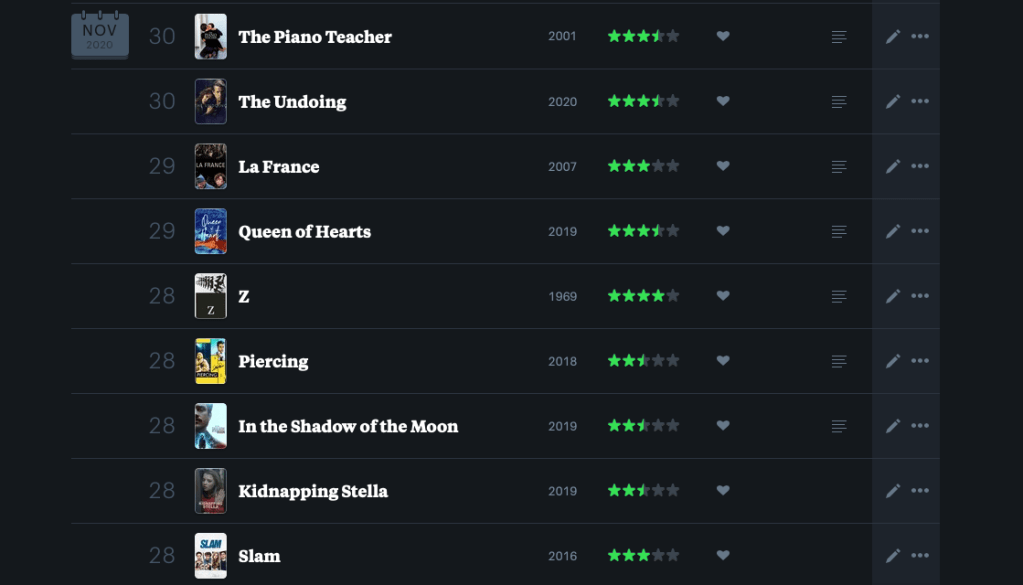Go to the In the Shadow of the Moon title

(x=348, y=426)
